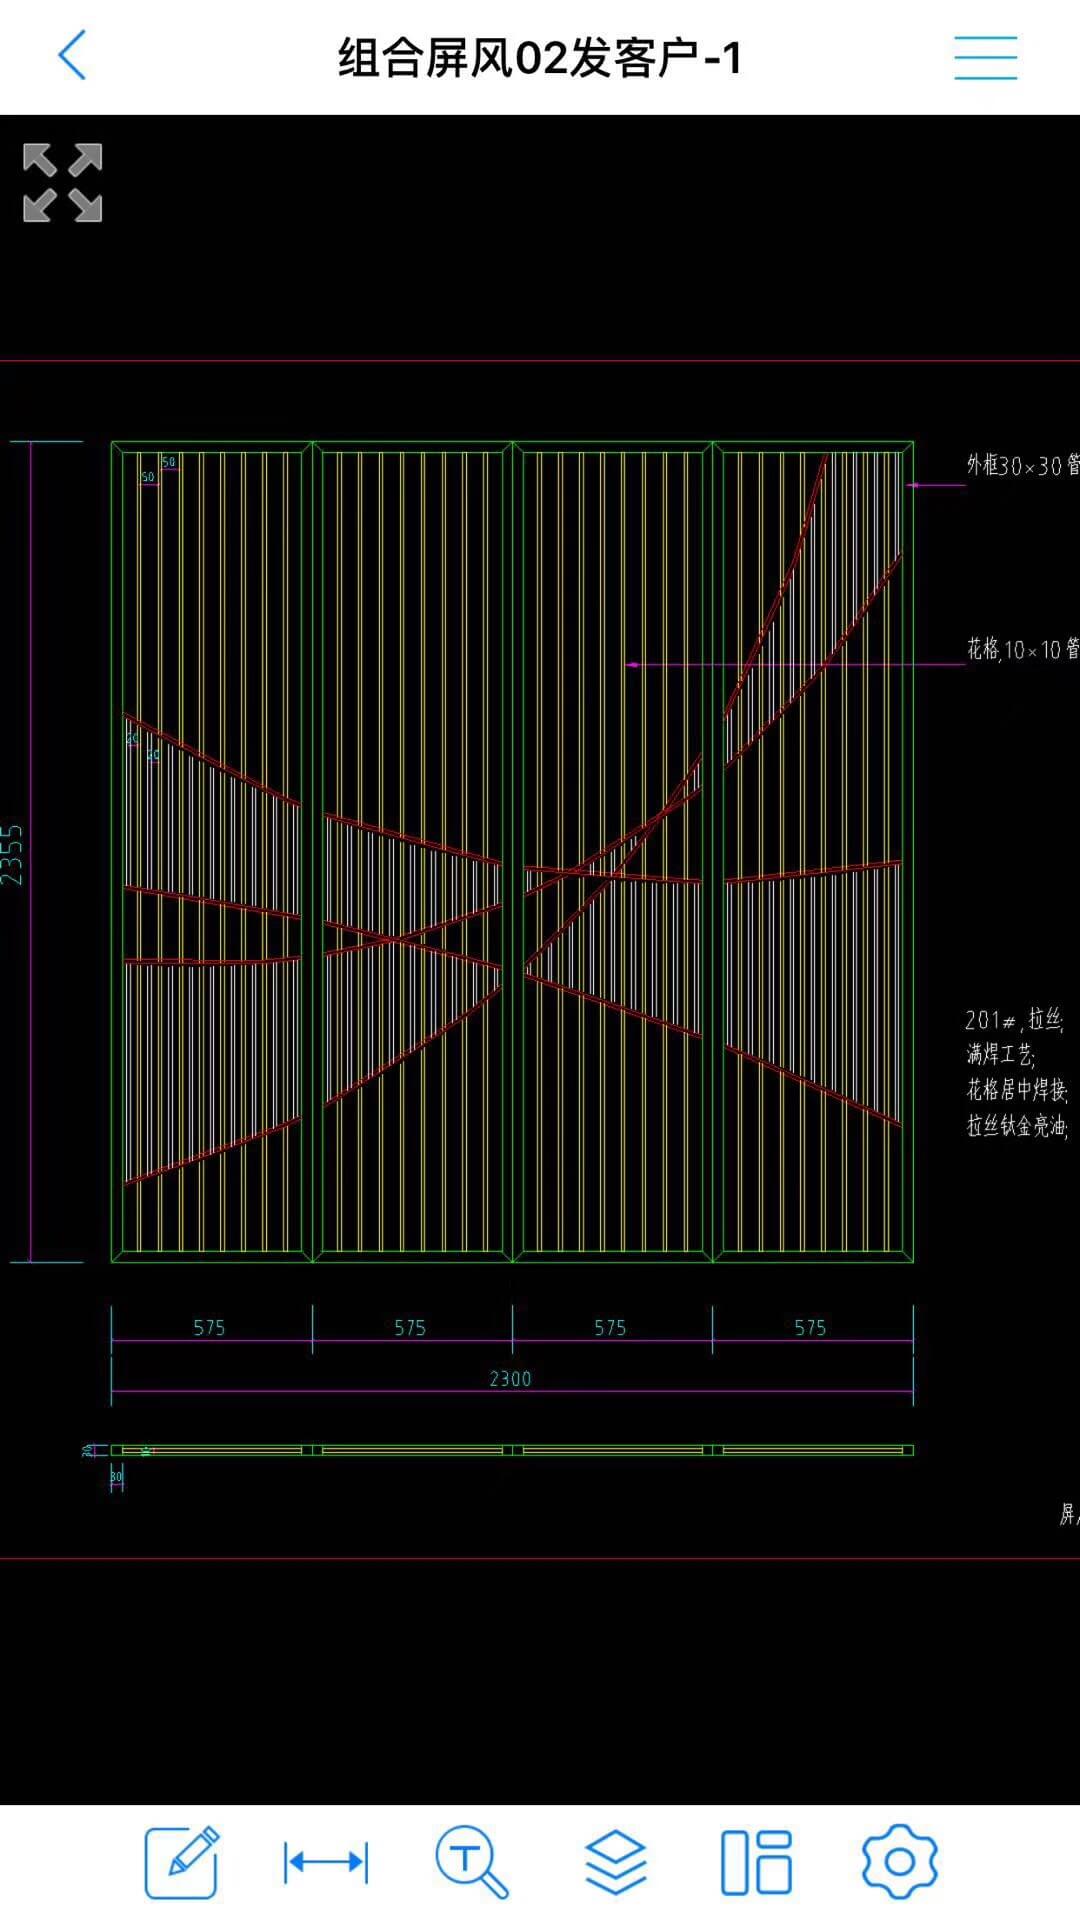Tap the drawing title 组合屏风02发客户-1
Image resolution: width=1080 pixels, height=1920 pixels.
pyautogui.click(x=540, y=57)
